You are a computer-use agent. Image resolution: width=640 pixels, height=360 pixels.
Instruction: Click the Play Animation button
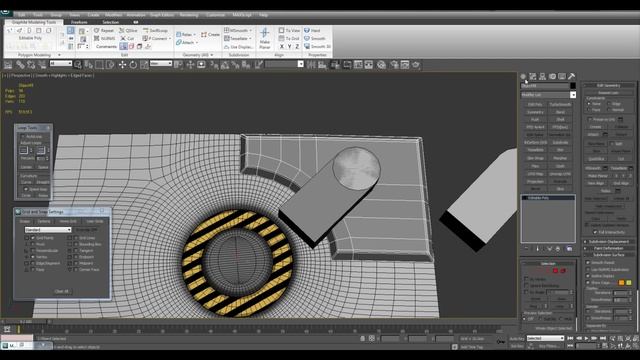click(x=587, y=338)
